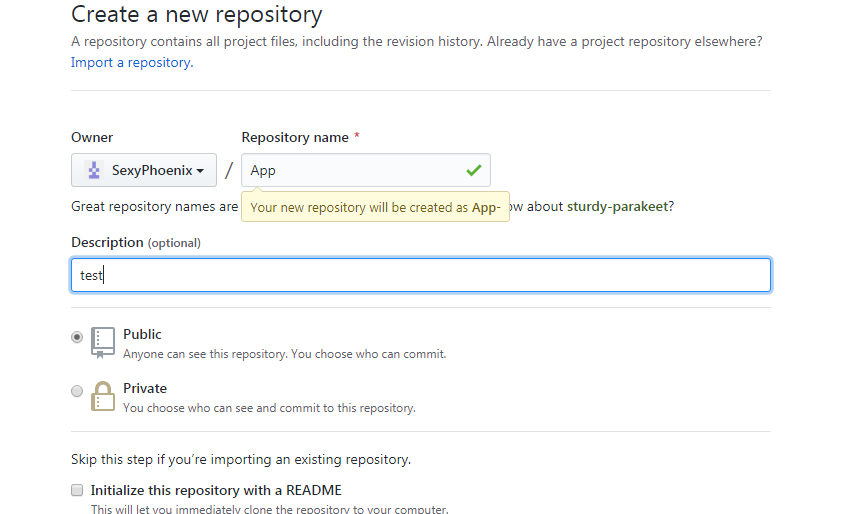Focus the Repository name field containing App
This screenshot has width=850, height=514.
point(366,170)
